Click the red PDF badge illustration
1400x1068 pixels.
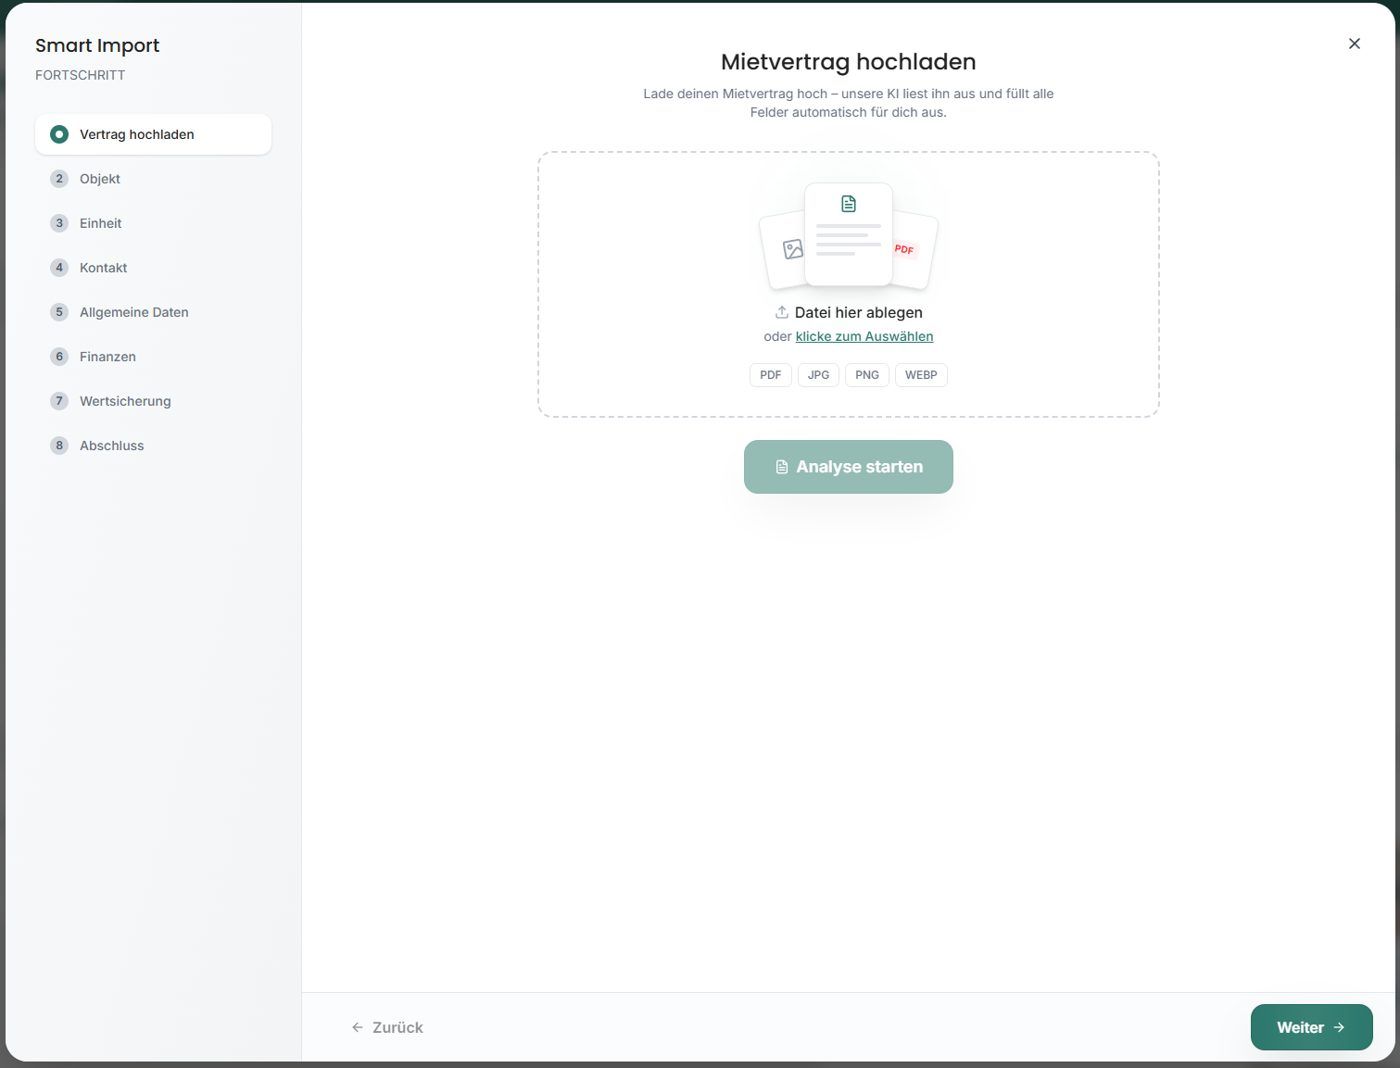tap(904, 249)
